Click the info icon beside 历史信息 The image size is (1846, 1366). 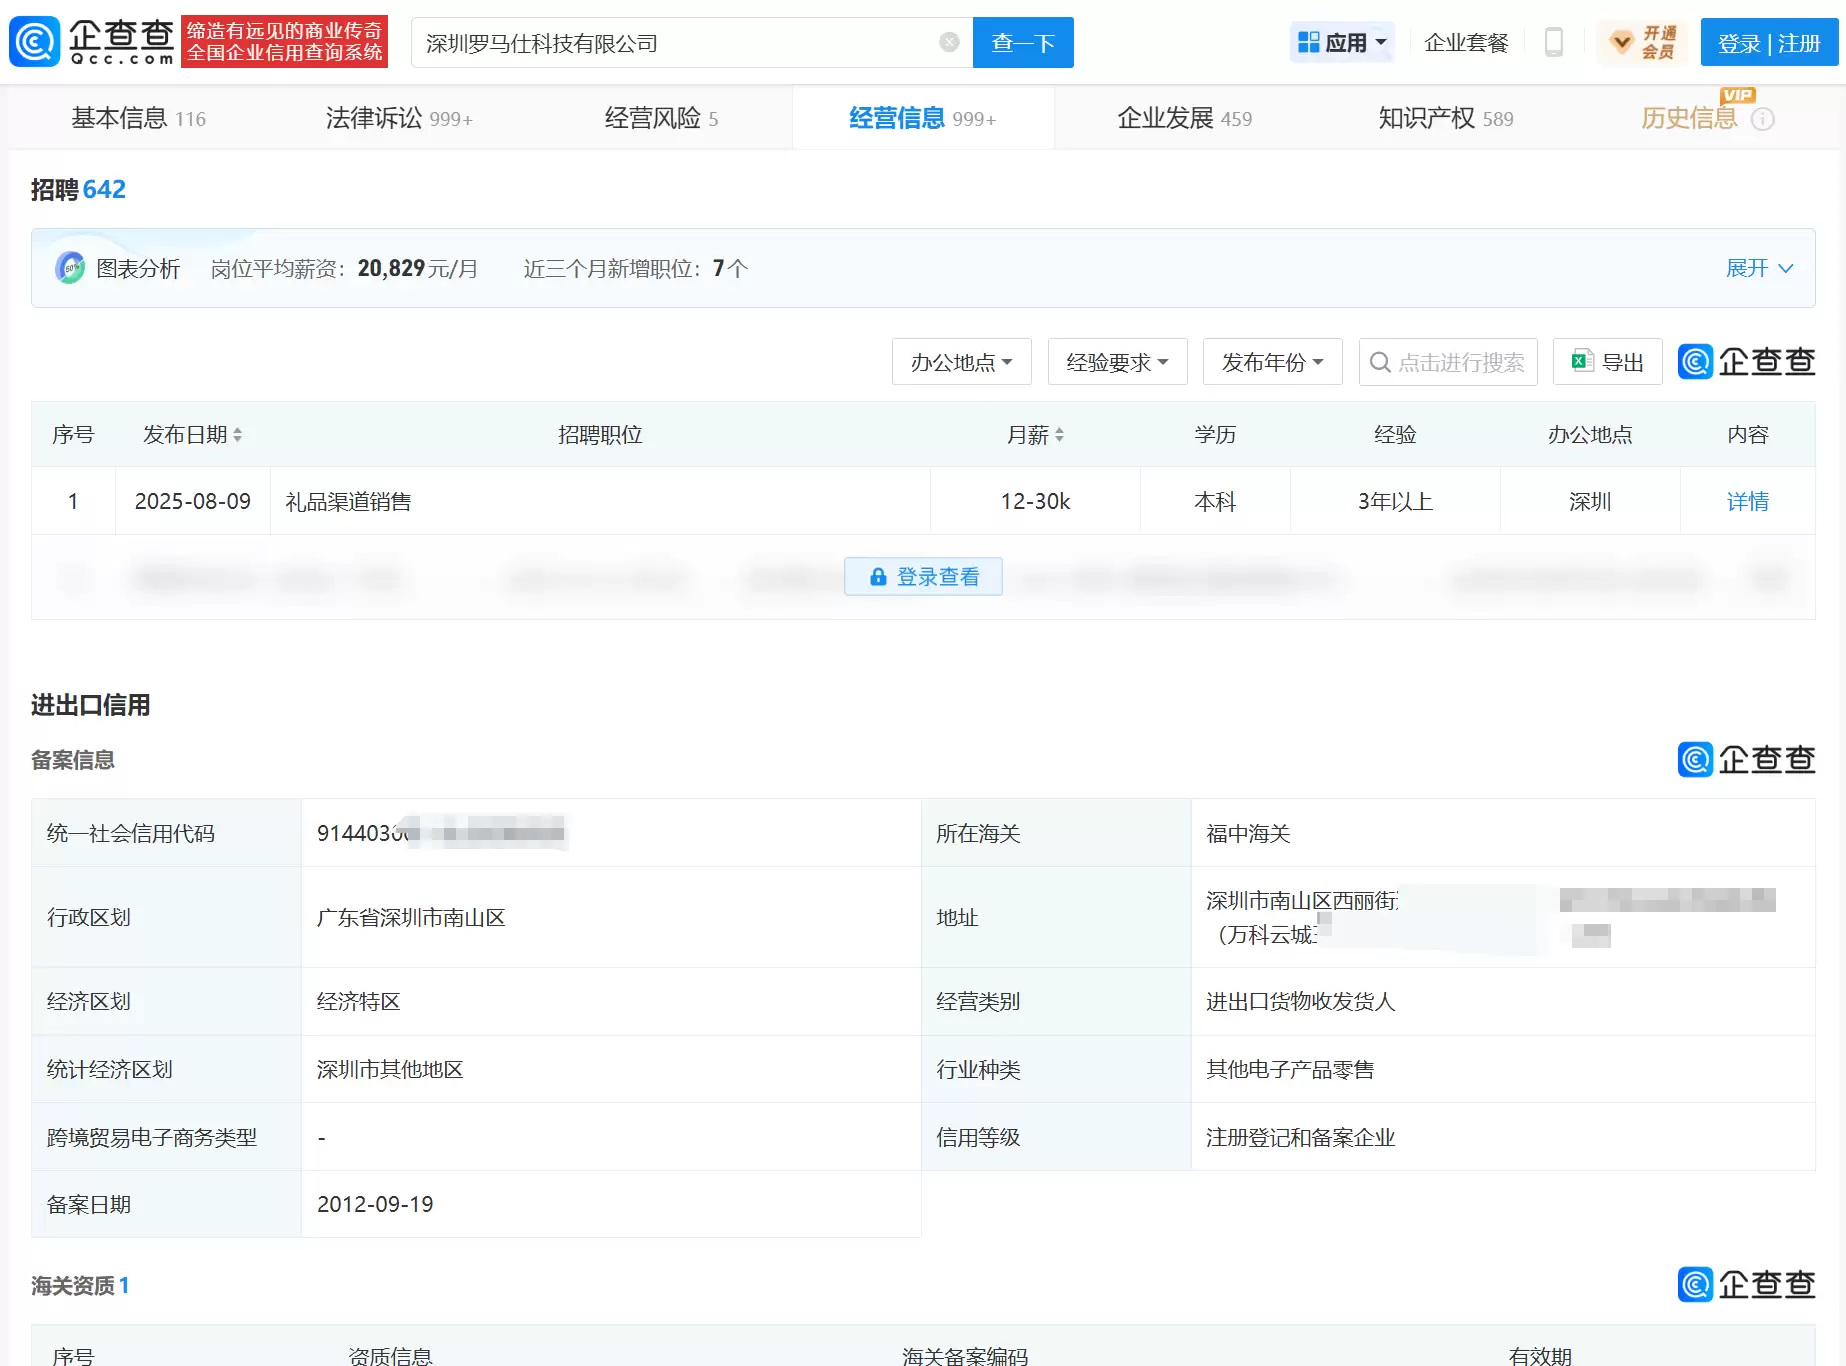1762,118
